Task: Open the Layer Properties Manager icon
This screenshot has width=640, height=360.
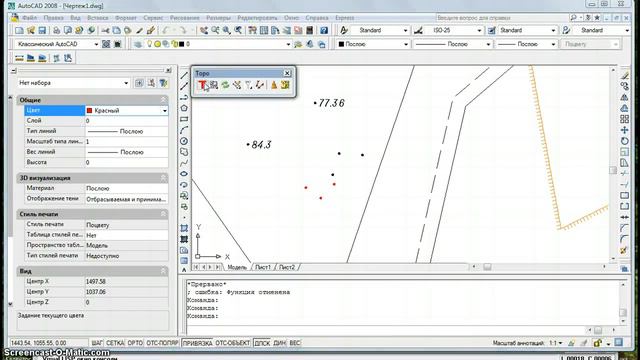Action: (138, 44)
